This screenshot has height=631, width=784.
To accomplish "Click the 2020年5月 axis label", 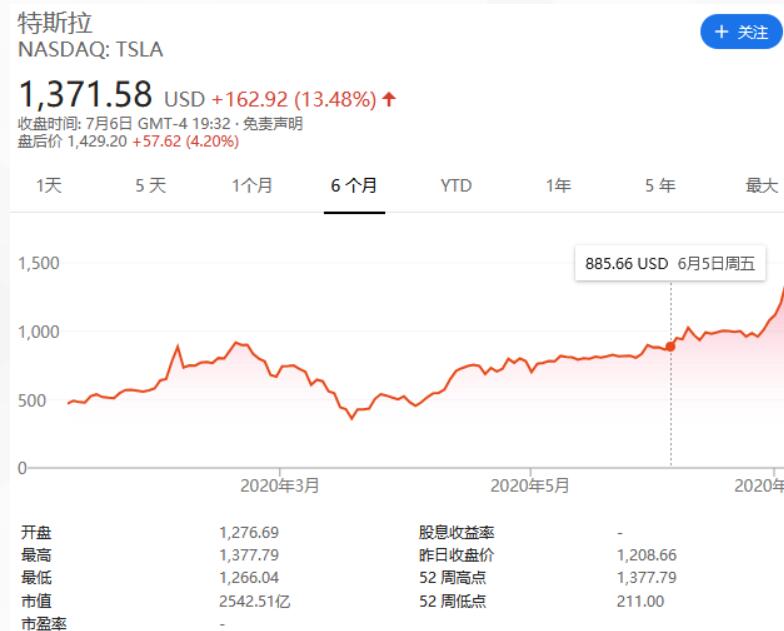I will pos(530,486).
